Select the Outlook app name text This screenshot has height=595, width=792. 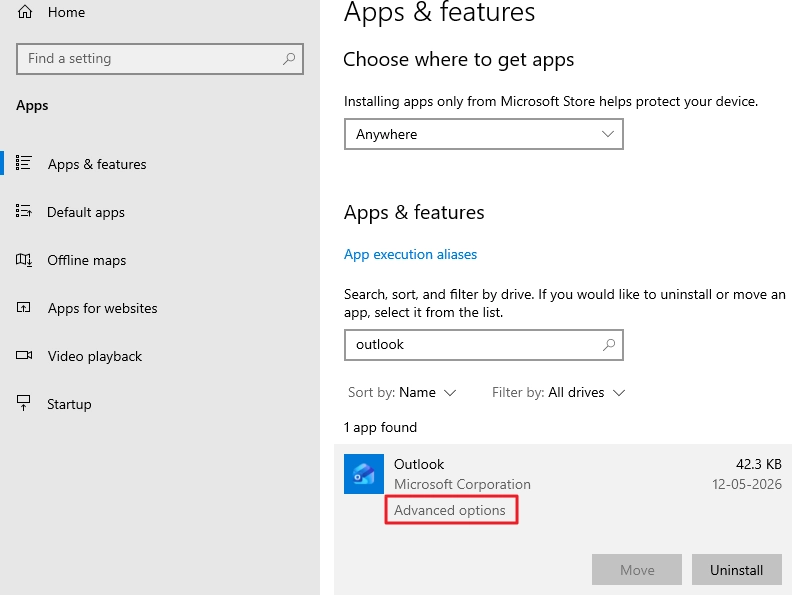419,464
